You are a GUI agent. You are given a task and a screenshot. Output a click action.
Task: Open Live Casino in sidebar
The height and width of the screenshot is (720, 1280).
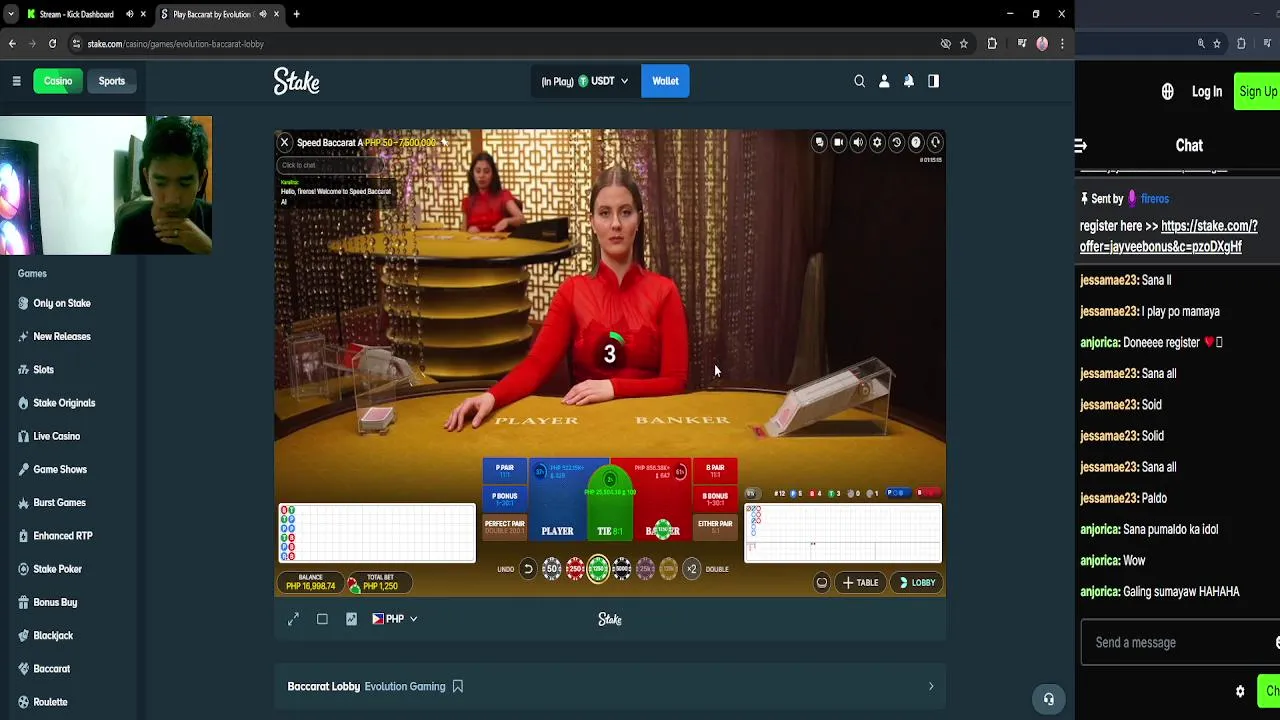56,436
